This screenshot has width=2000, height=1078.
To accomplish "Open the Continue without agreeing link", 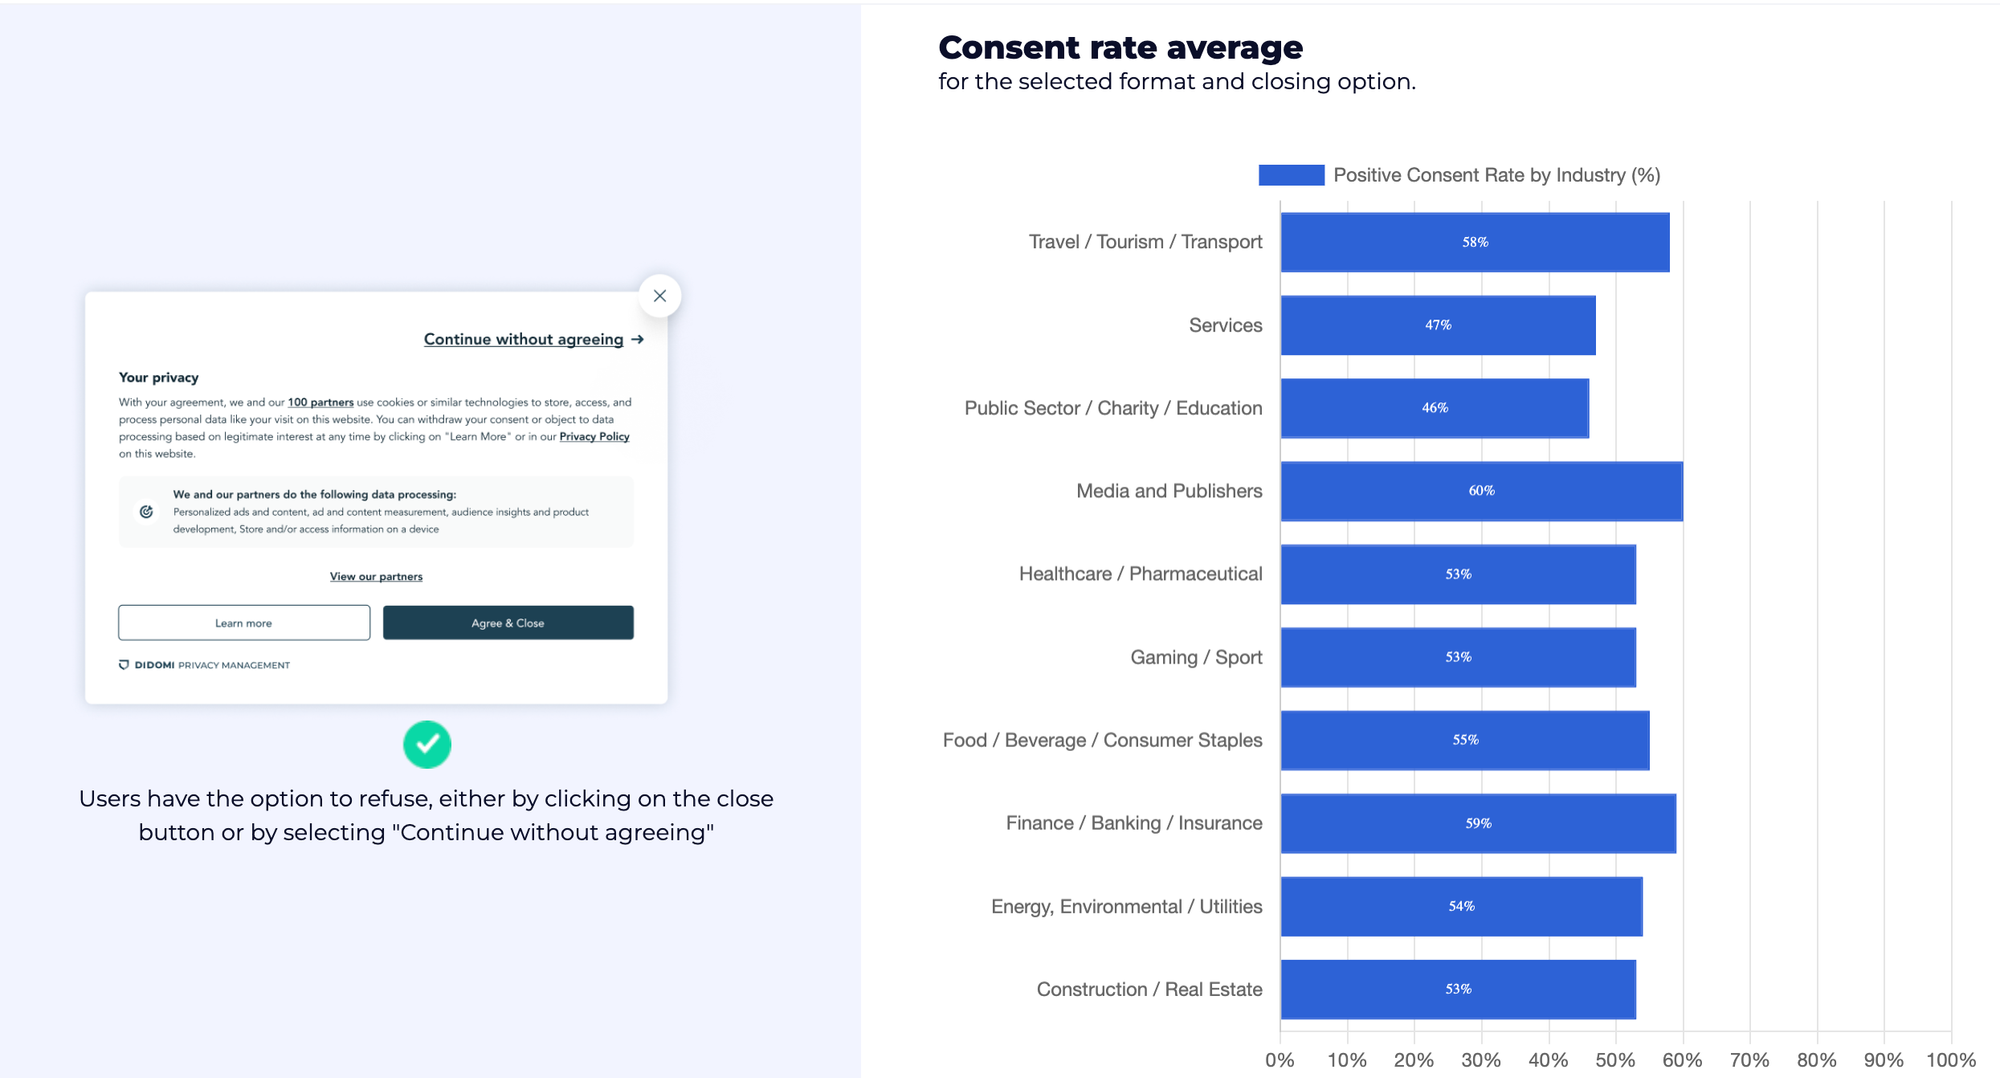I will pyautogui.click(x=523, y=339).
